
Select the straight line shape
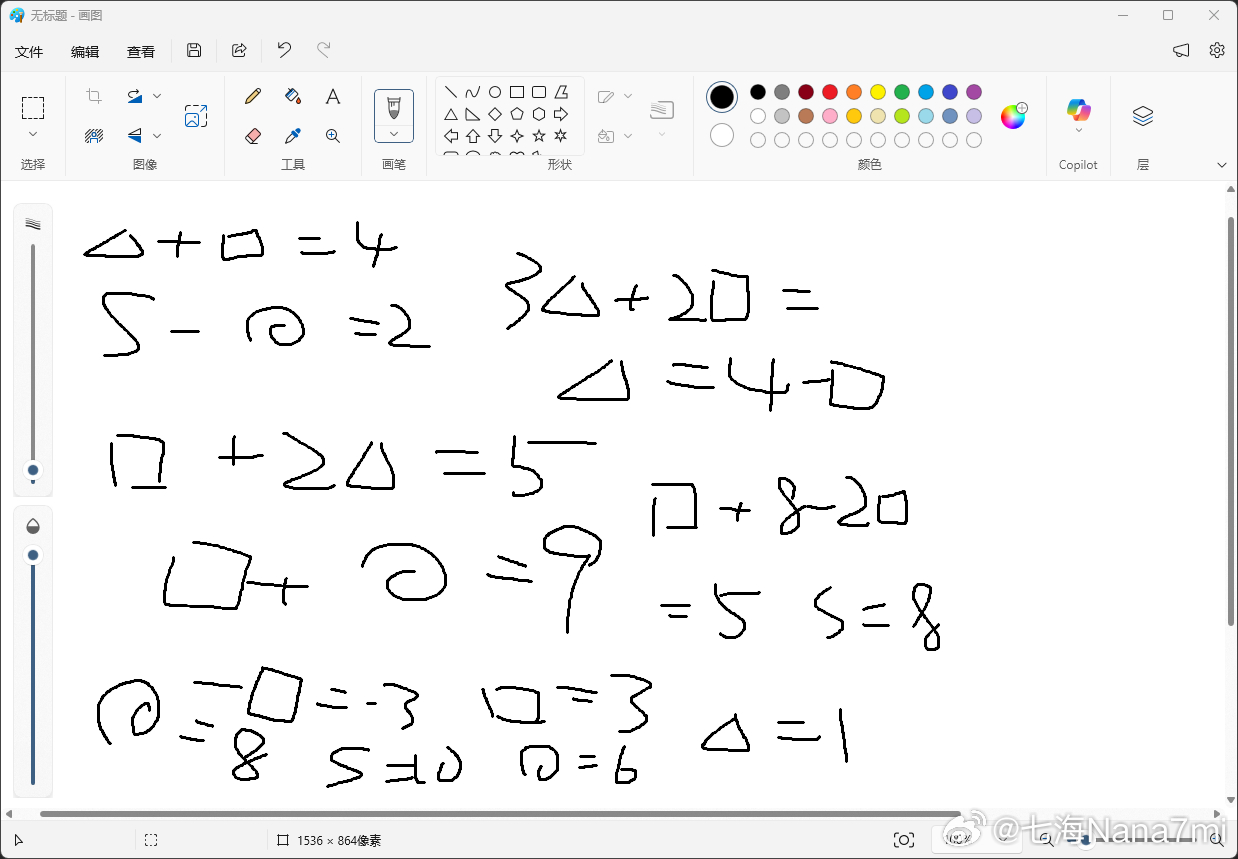point(451,92)
